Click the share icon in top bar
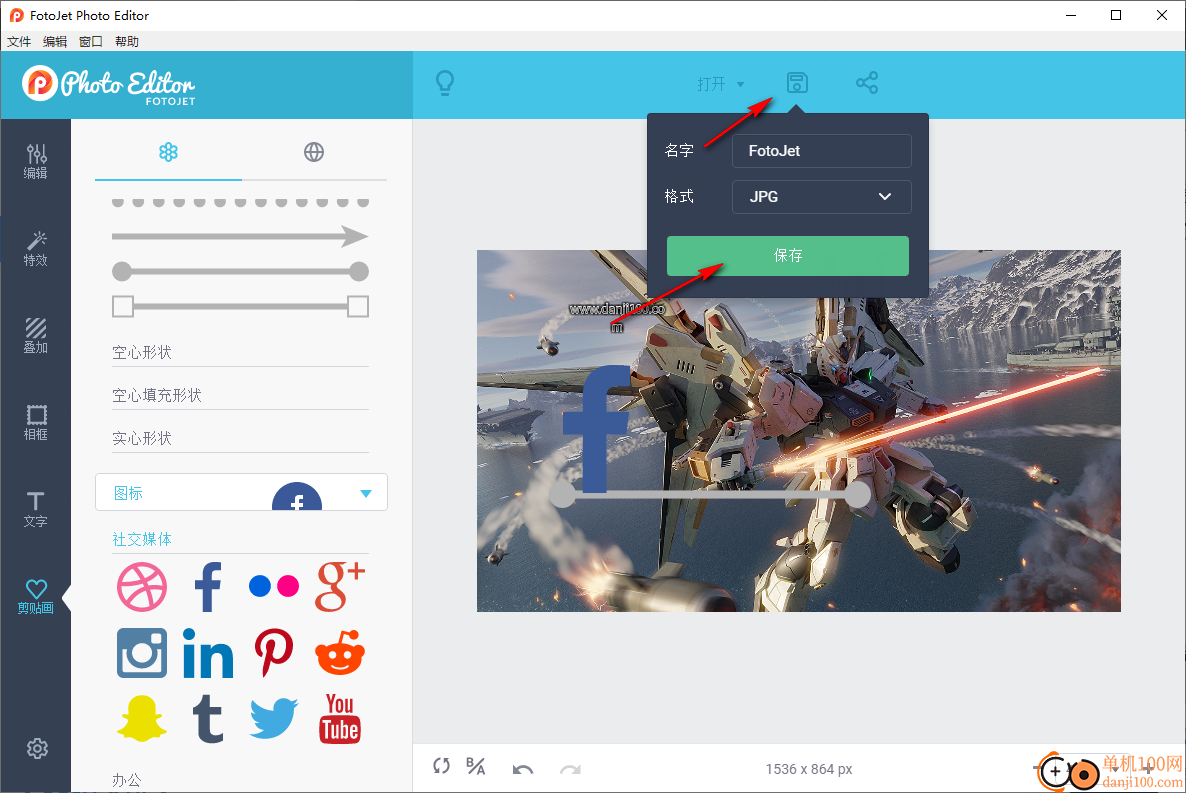This screenshot has width=1186, height=793. 867,82
